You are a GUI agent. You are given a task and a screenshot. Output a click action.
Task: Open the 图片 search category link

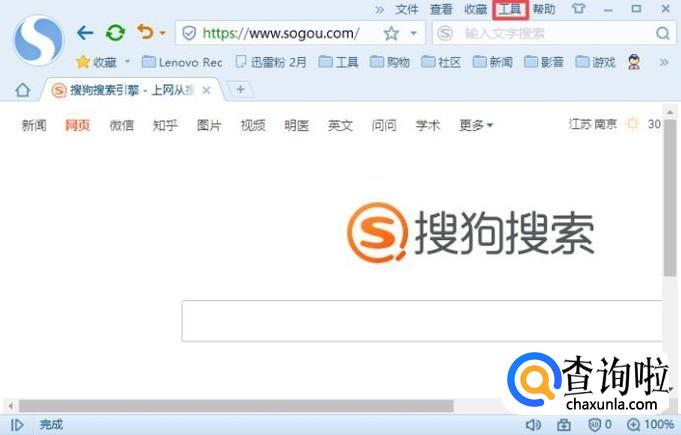point(209,125)
